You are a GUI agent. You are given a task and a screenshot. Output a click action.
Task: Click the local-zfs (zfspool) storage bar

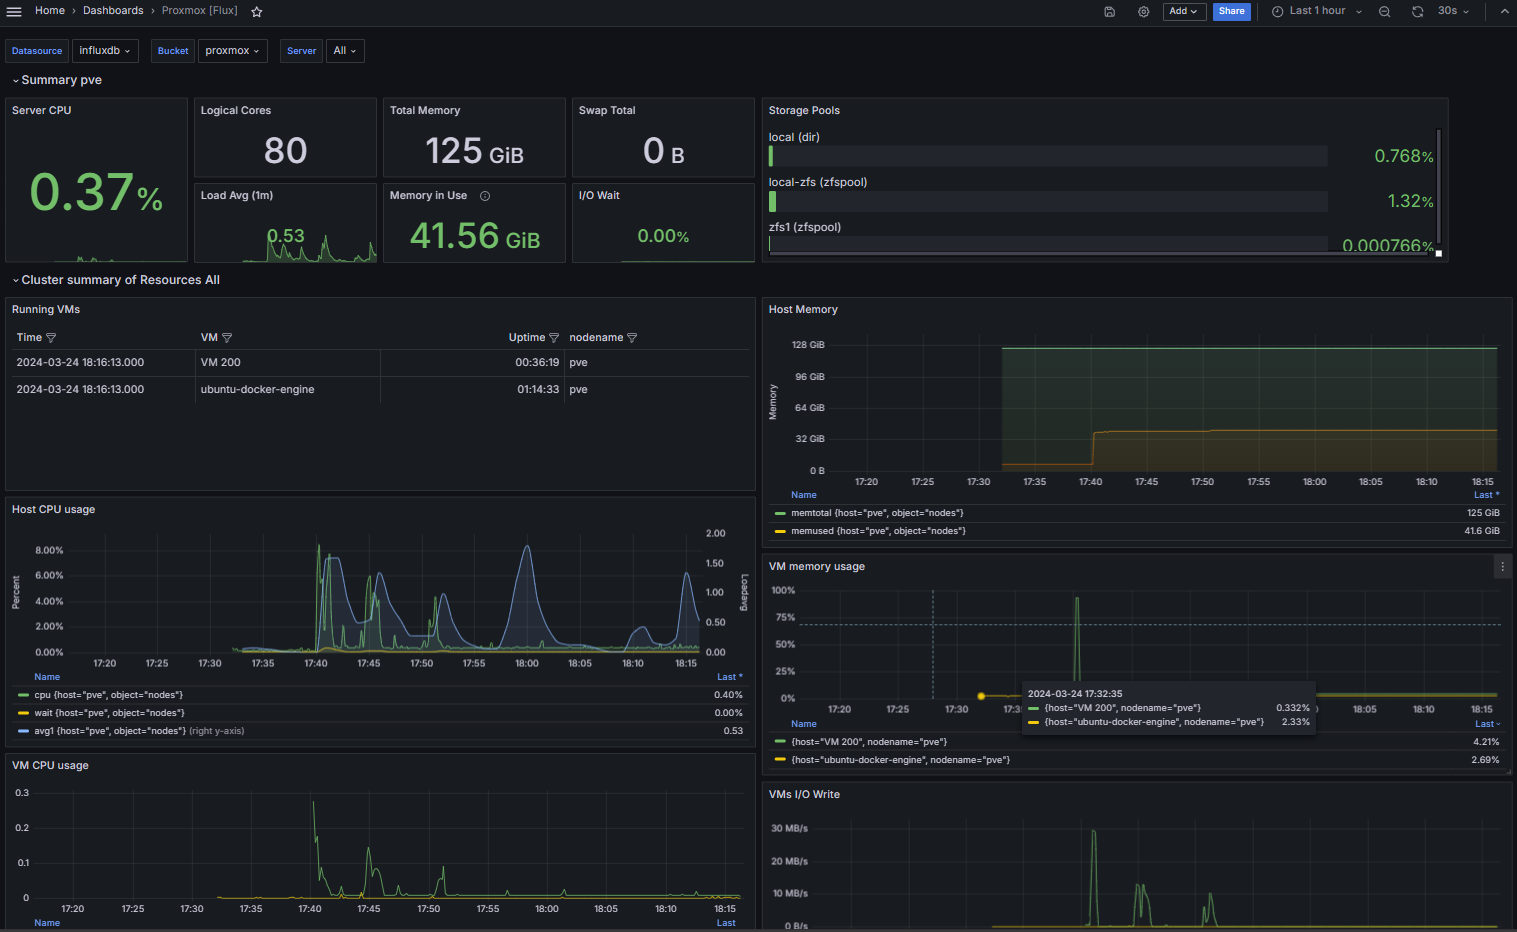click(1048, 201)
